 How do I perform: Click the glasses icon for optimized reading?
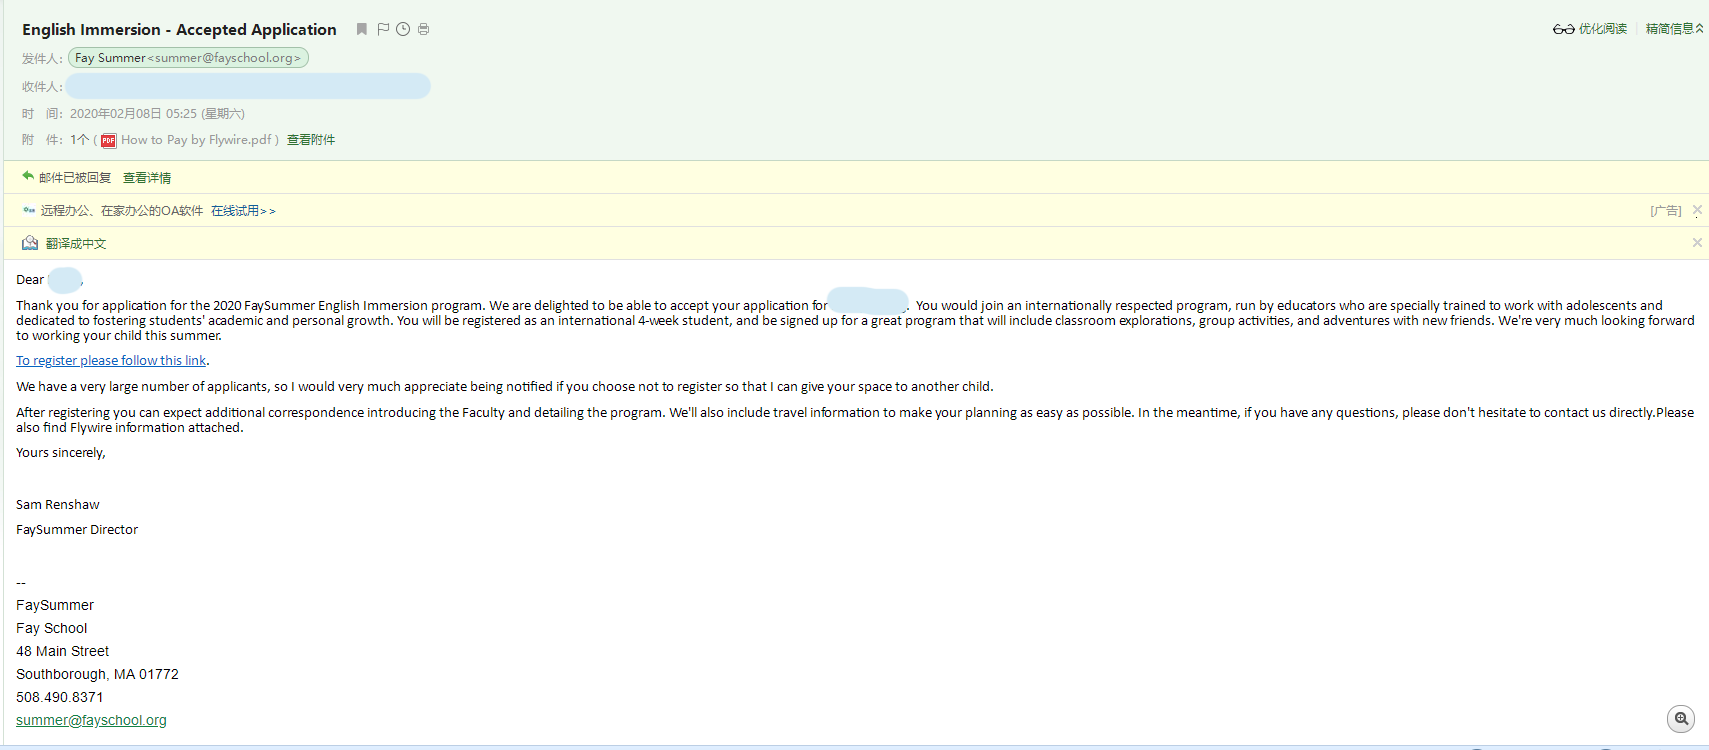click(1563, 29)
